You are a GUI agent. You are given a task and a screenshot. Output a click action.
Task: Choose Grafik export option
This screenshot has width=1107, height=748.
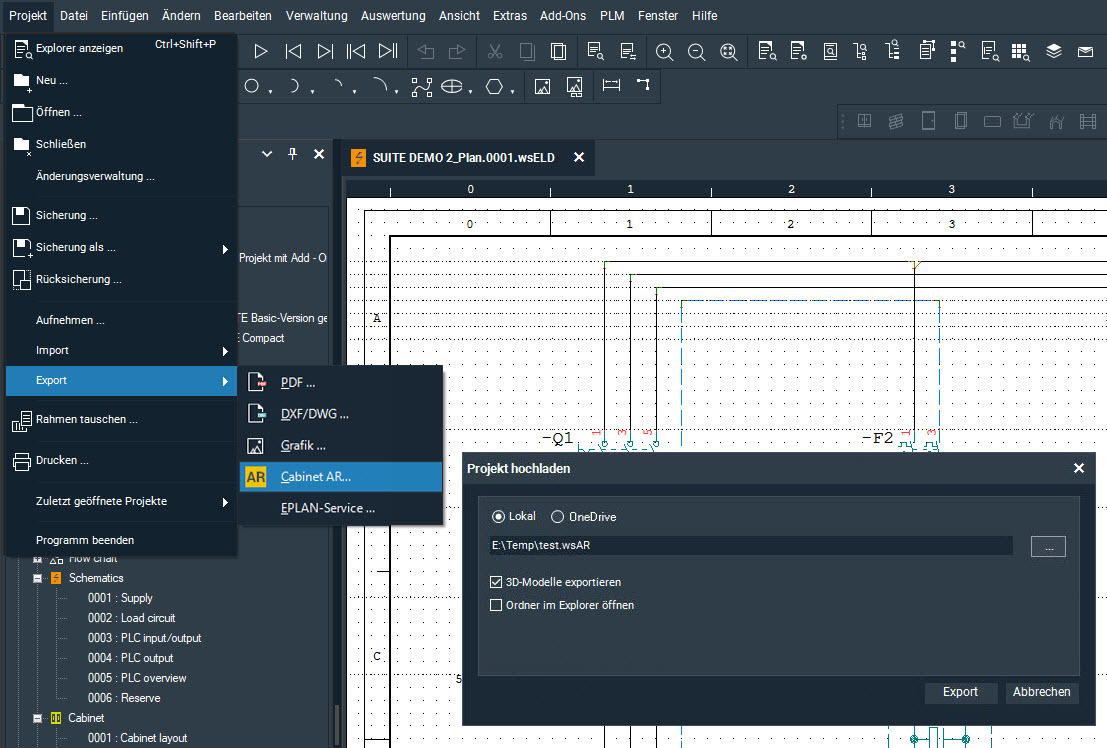[341, 446]
